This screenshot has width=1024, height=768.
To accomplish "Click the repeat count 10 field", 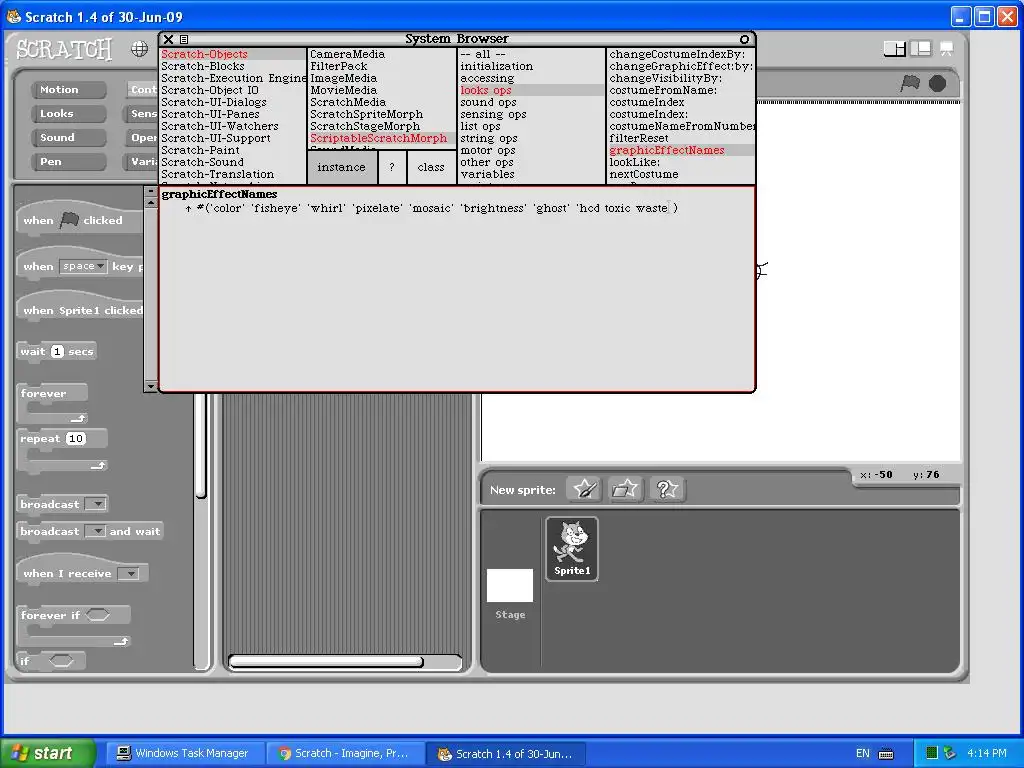I will pyautogui.click(x=76, y=439).
